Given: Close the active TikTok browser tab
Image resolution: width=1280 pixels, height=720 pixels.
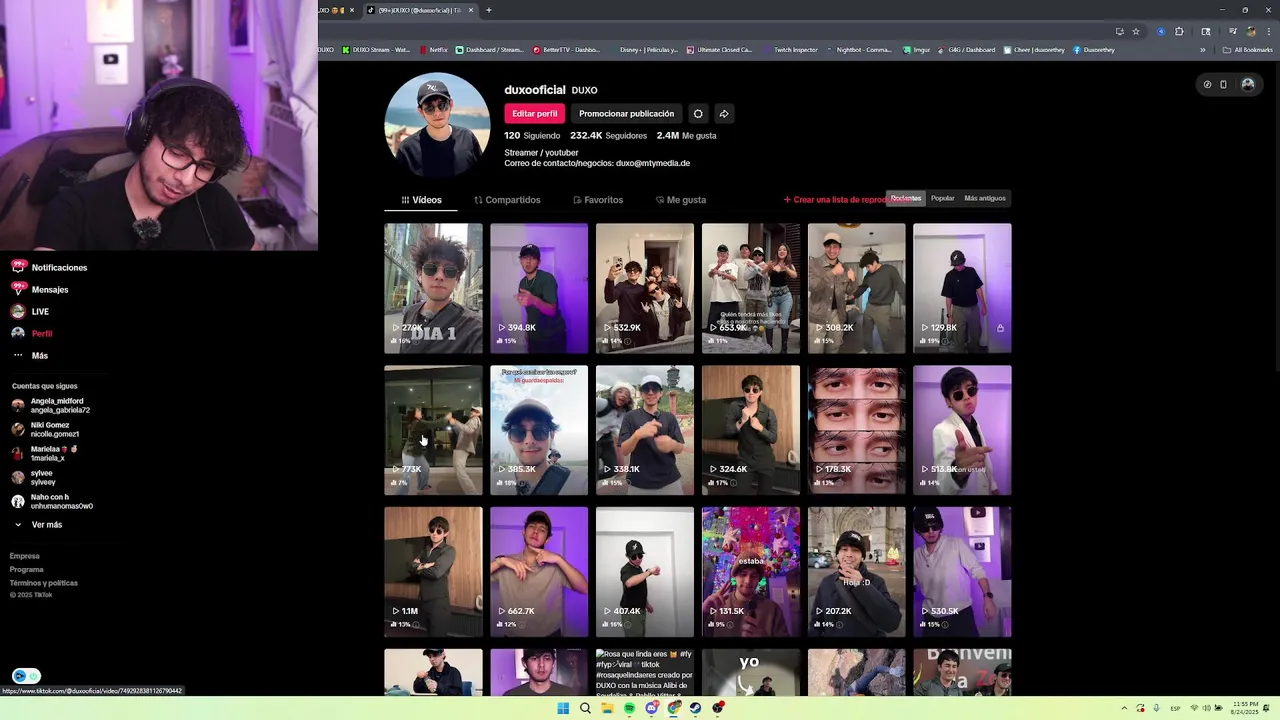Looking at the screenshot, I should click(471, 10).
